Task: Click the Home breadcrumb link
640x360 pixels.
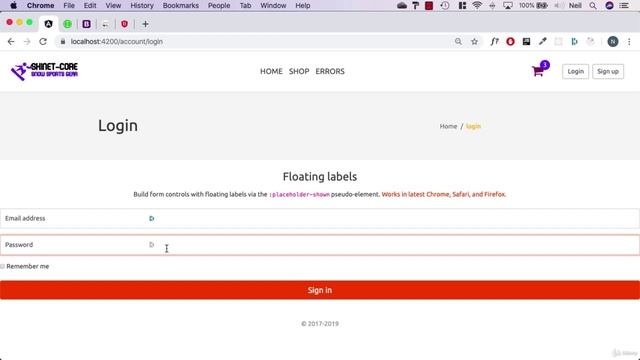Action: point(448,127)
